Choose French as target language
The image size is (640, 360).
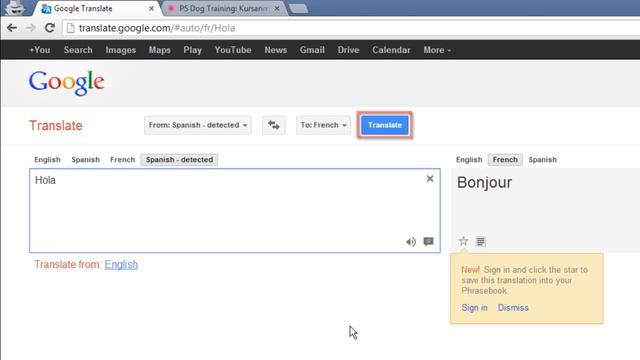(505, 160)
